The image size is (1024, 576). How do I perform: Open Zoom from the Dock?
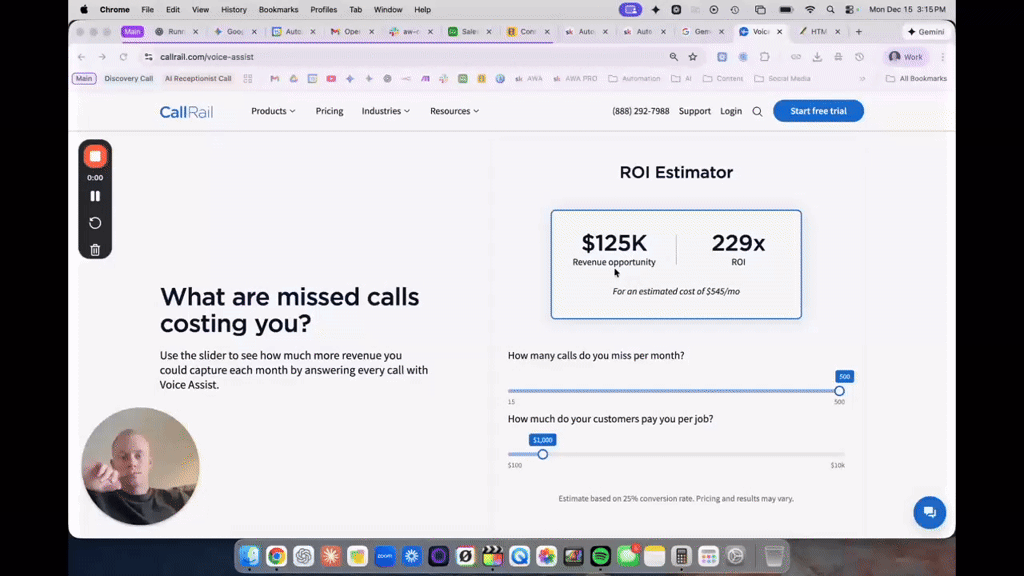385,556
